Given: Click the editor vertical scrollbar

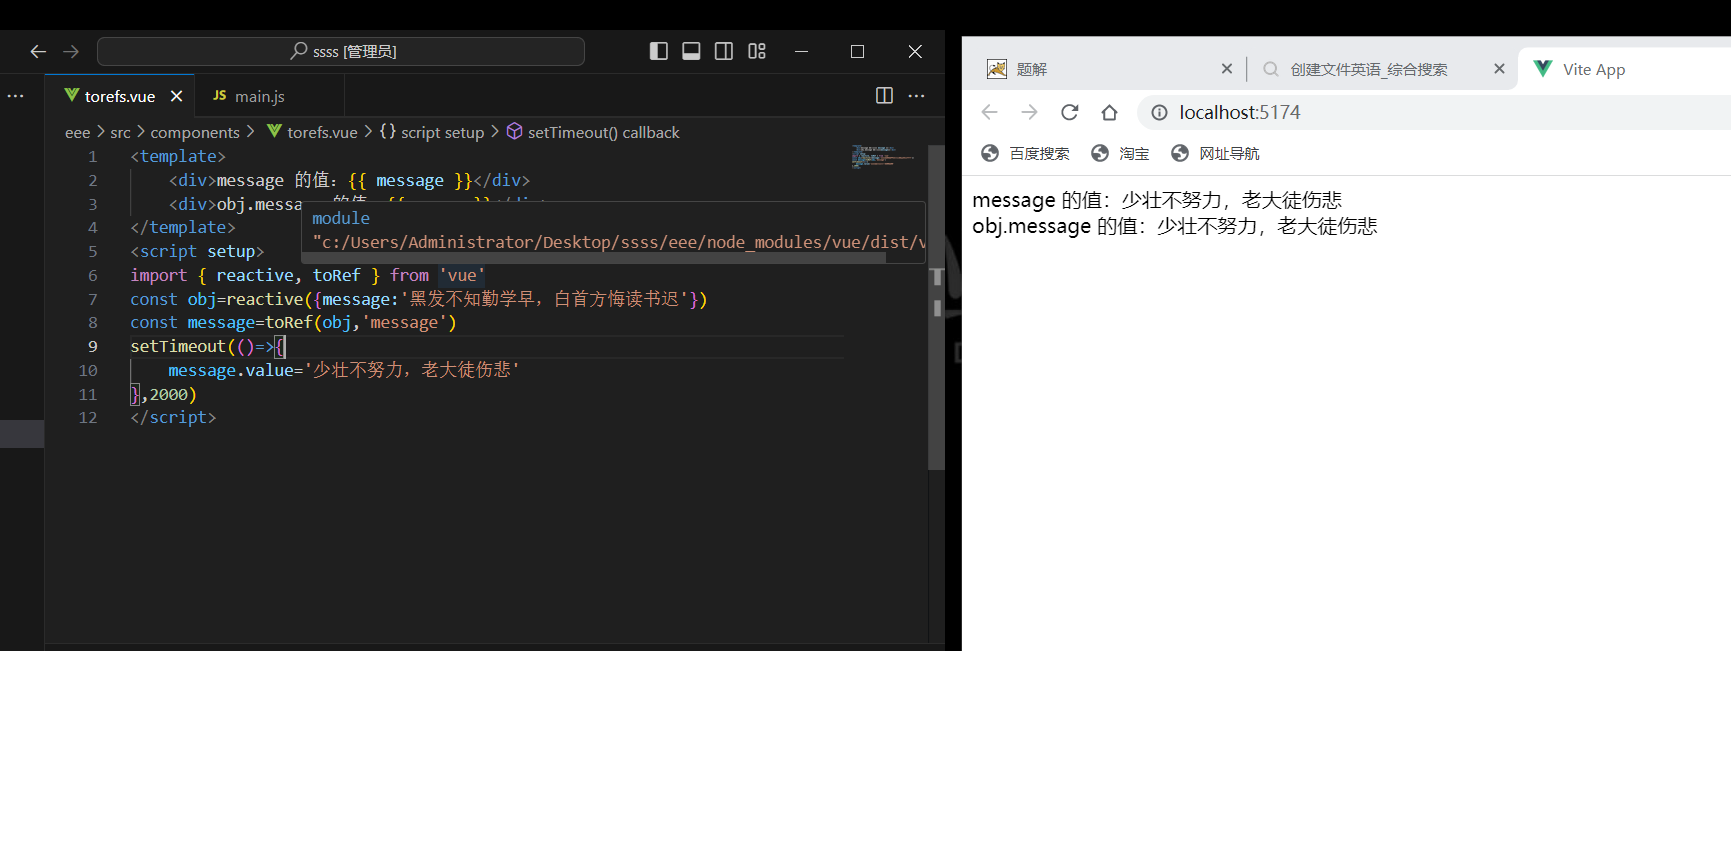Looking at the screenshot, I should tap(936, 307).
